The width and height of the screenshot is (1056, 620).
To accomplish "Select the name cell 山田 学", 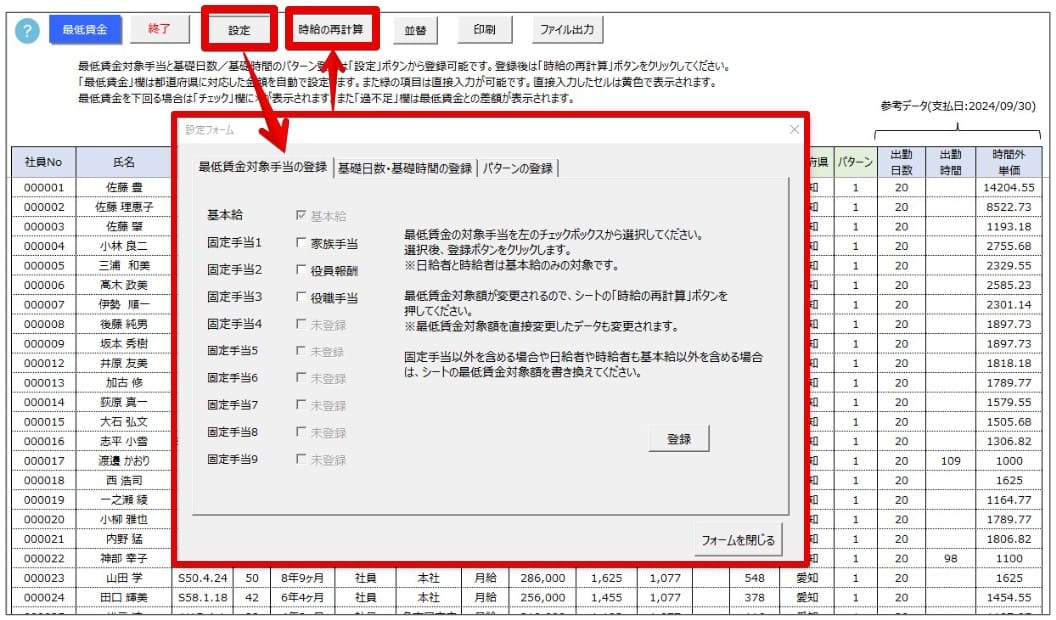I will 124,578.
